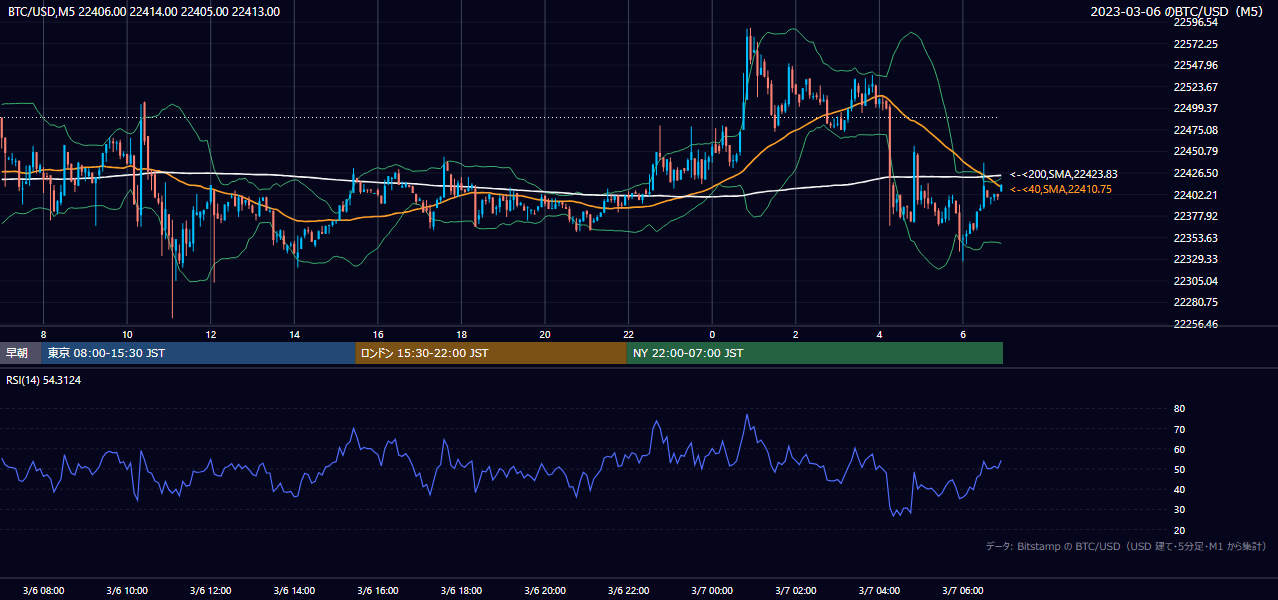Click the hour 14 label under price chart

[294, 334]
